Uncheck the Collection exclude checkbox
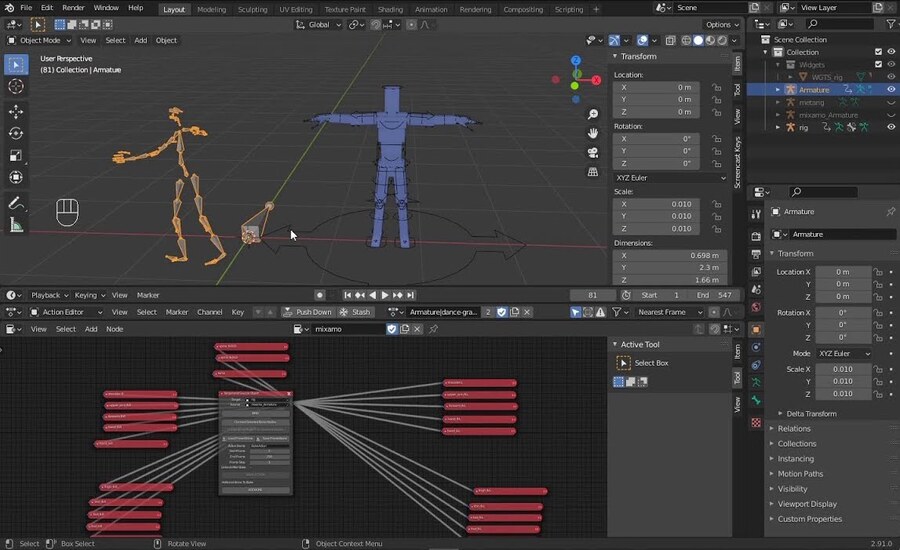Image resolution: width=900 pixels, height=550 pixels. [x=878, y=52]
